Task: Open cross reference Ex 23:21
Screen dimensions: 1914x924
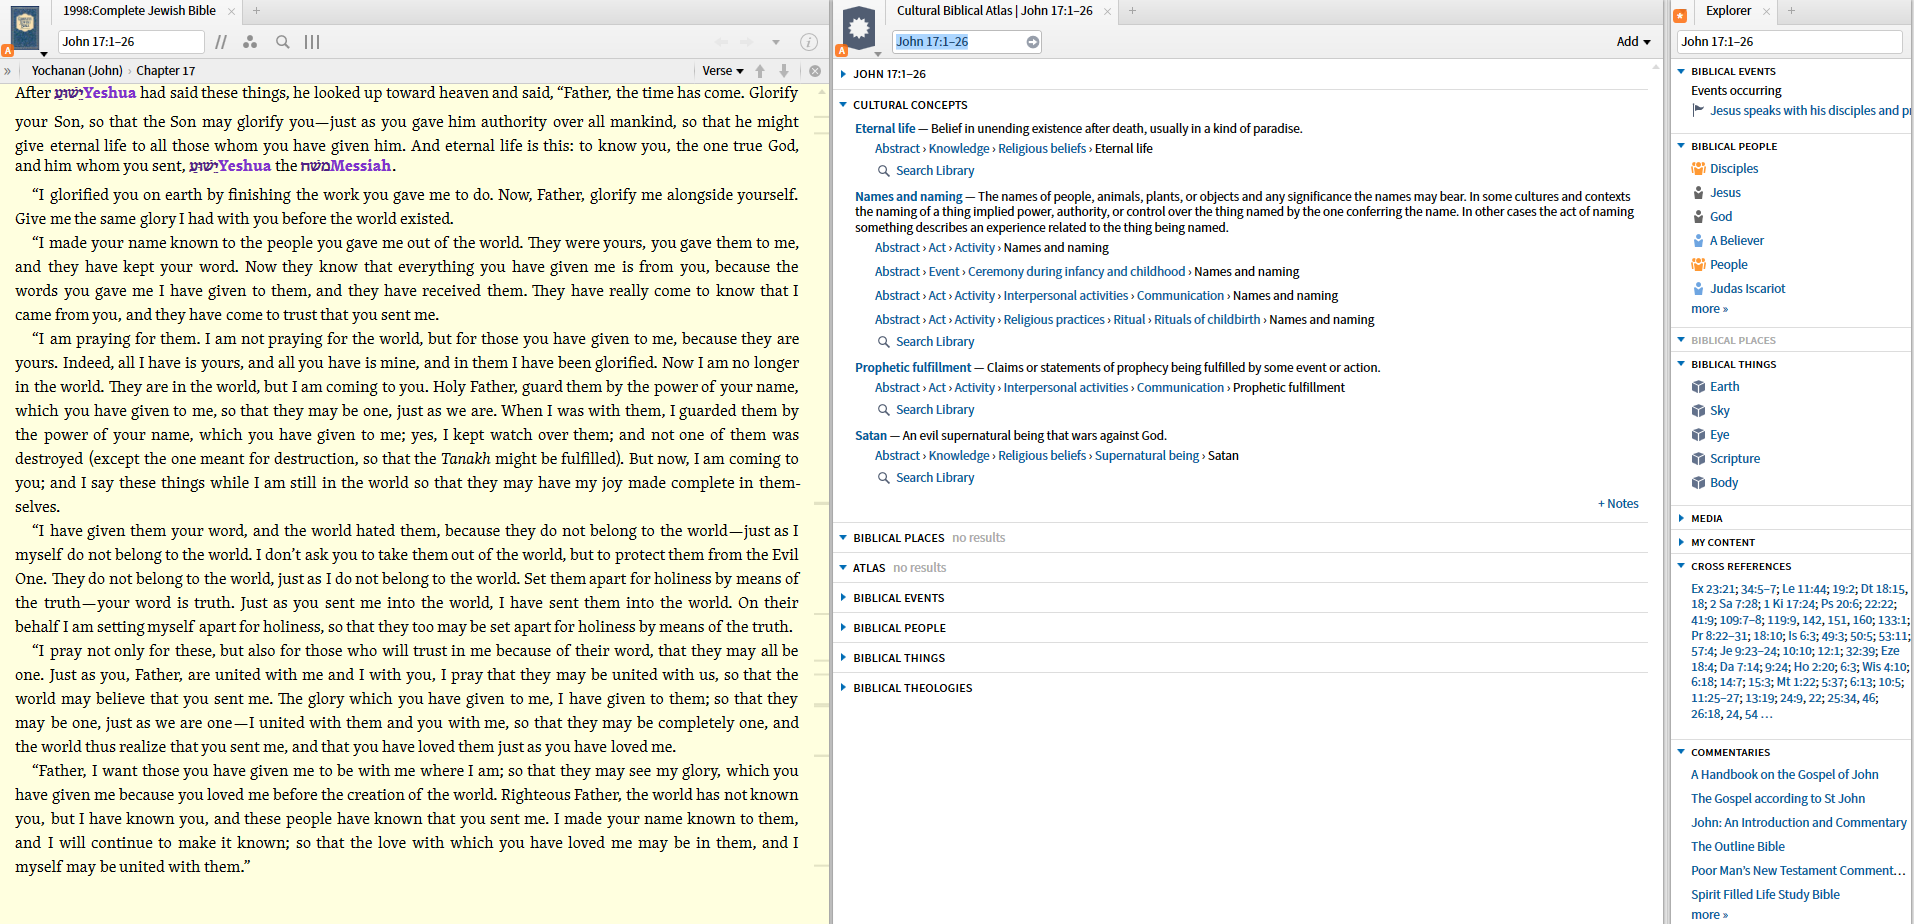Action: [x=1713, y=590]
